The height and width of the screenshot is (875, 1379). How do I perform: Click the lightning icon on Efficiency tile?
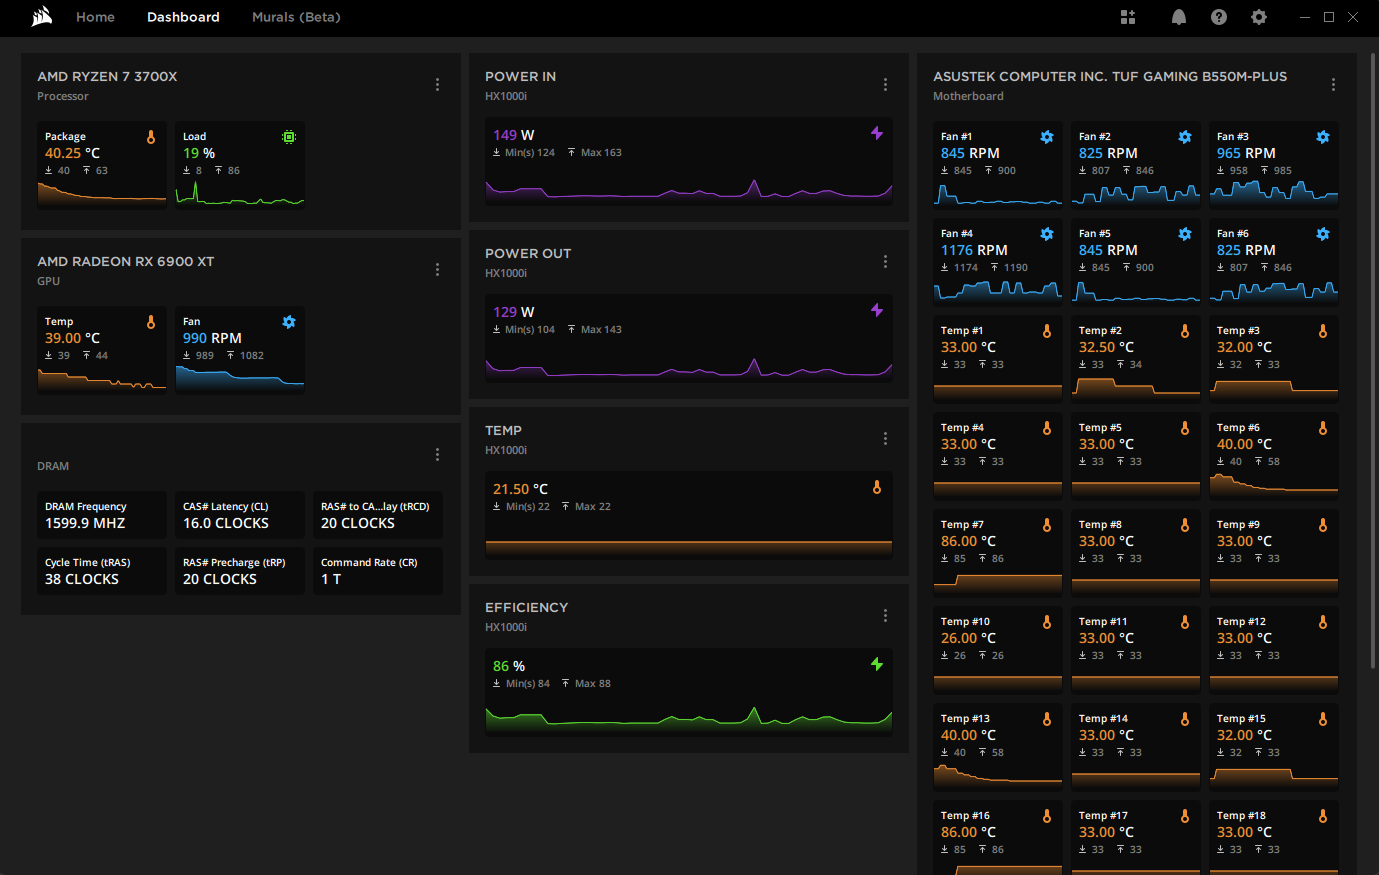pyautogui.click(x=877, y=664)
